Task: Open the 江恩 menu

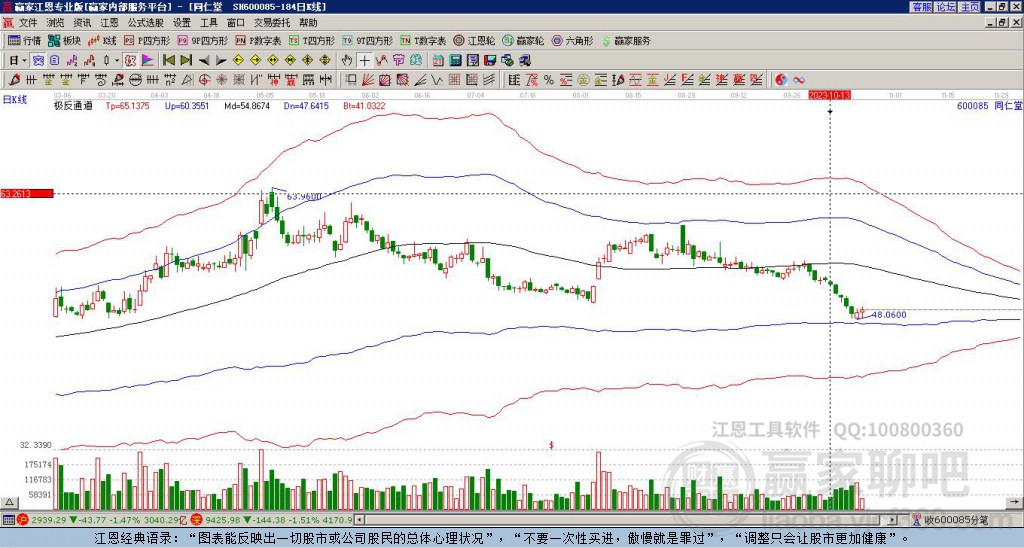Action: [109, 23]
